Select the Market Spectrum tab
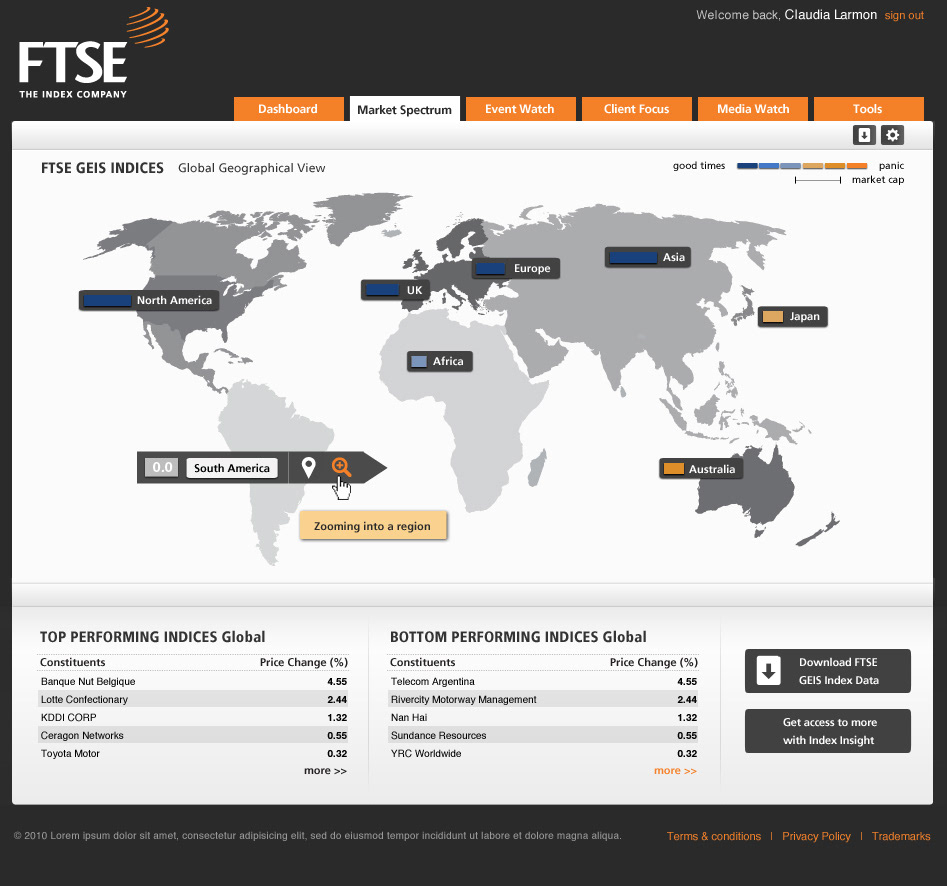Image resolution: width=947 pixels, height=886 pixels. tap(404, 109)
